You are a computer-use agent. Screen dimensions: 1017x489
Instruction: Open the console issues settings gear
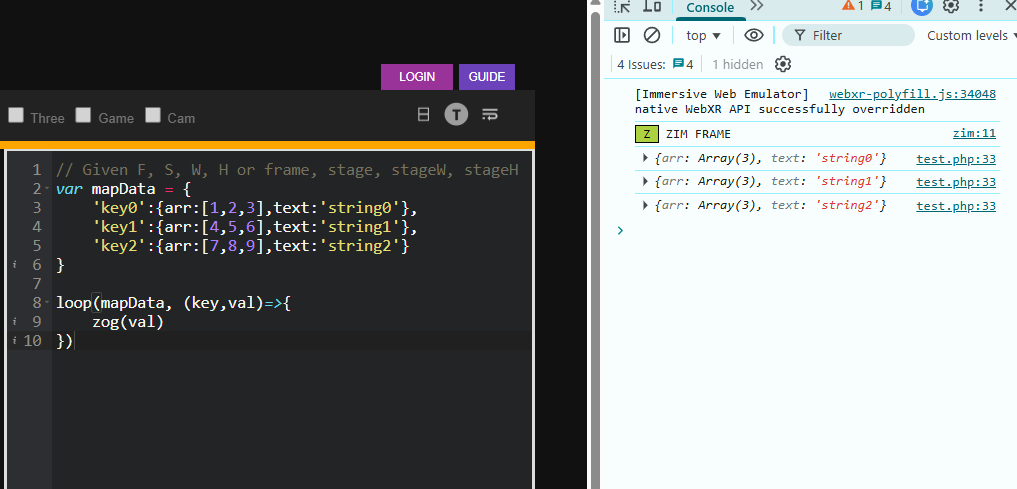pyautogui.click(x=783, y=64)
